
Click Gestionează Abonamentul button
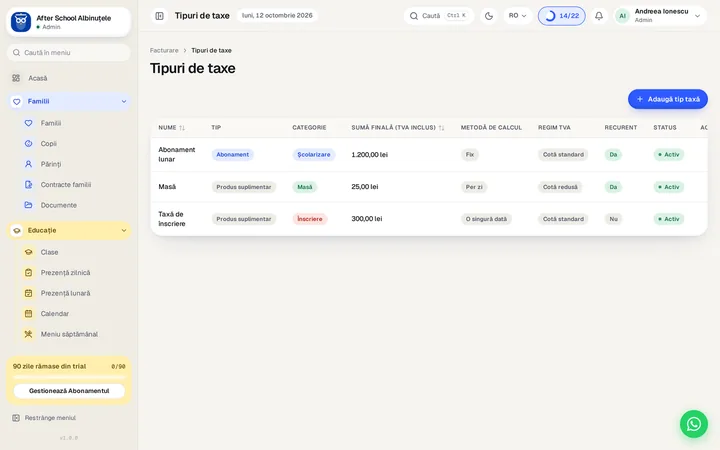coord(69,391)
